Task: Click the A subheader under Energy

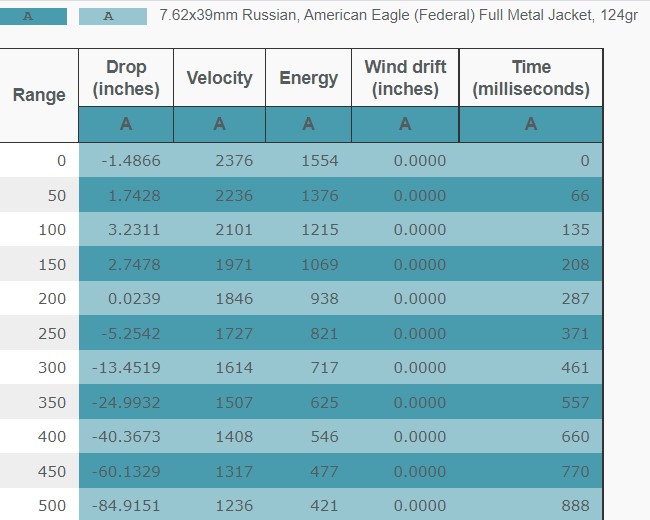Action: tap(308, 124)
